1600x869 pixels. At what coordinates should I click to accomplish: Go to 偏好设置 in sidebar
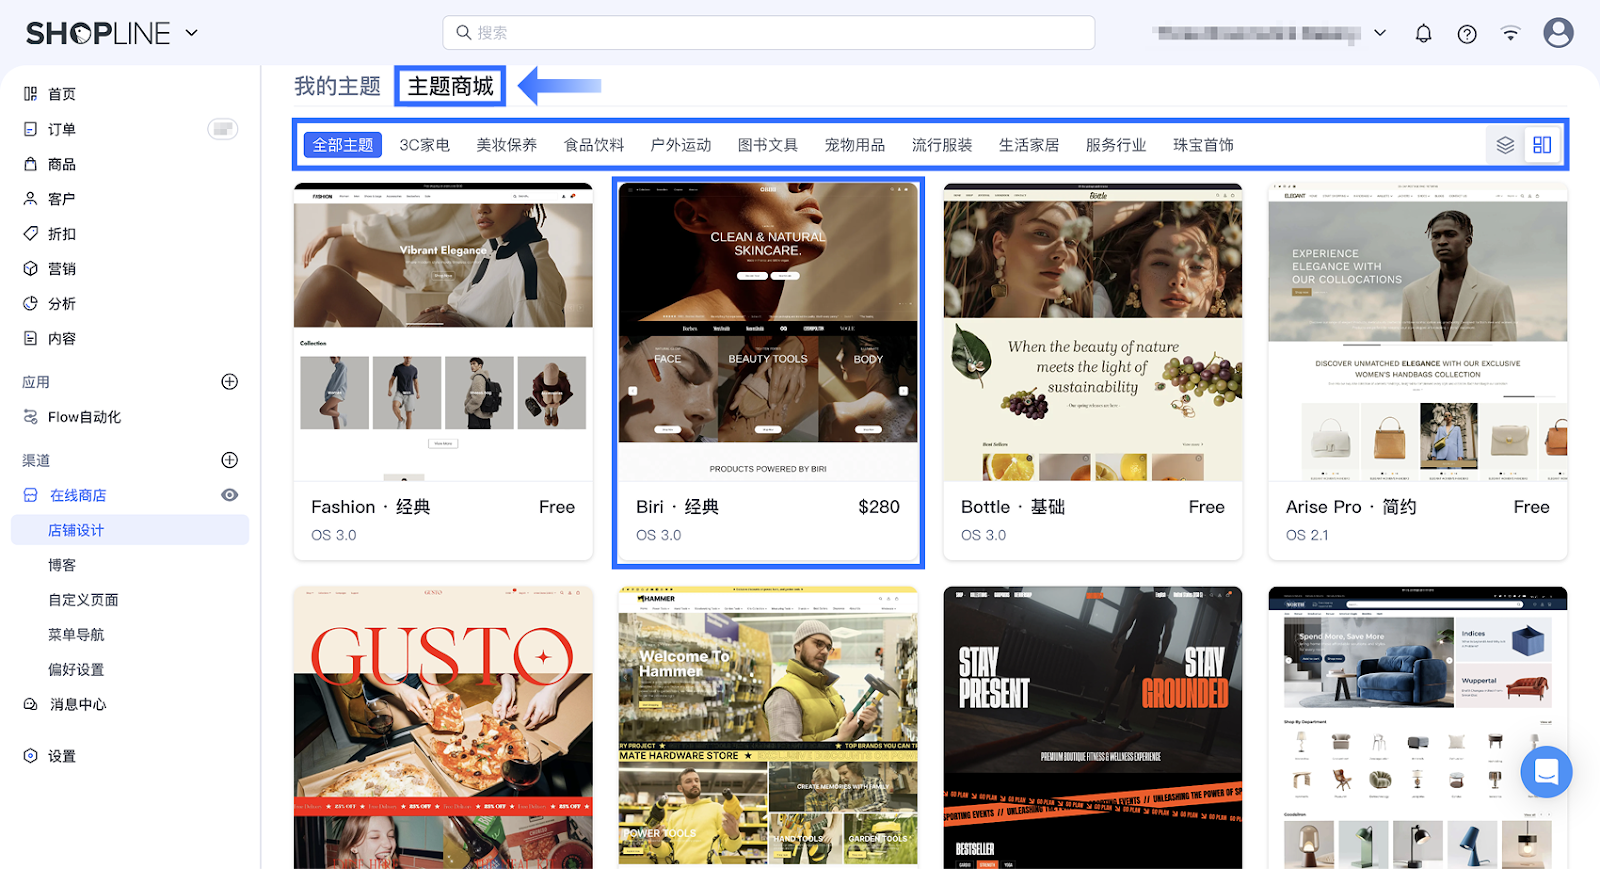[x=76, y=670]
